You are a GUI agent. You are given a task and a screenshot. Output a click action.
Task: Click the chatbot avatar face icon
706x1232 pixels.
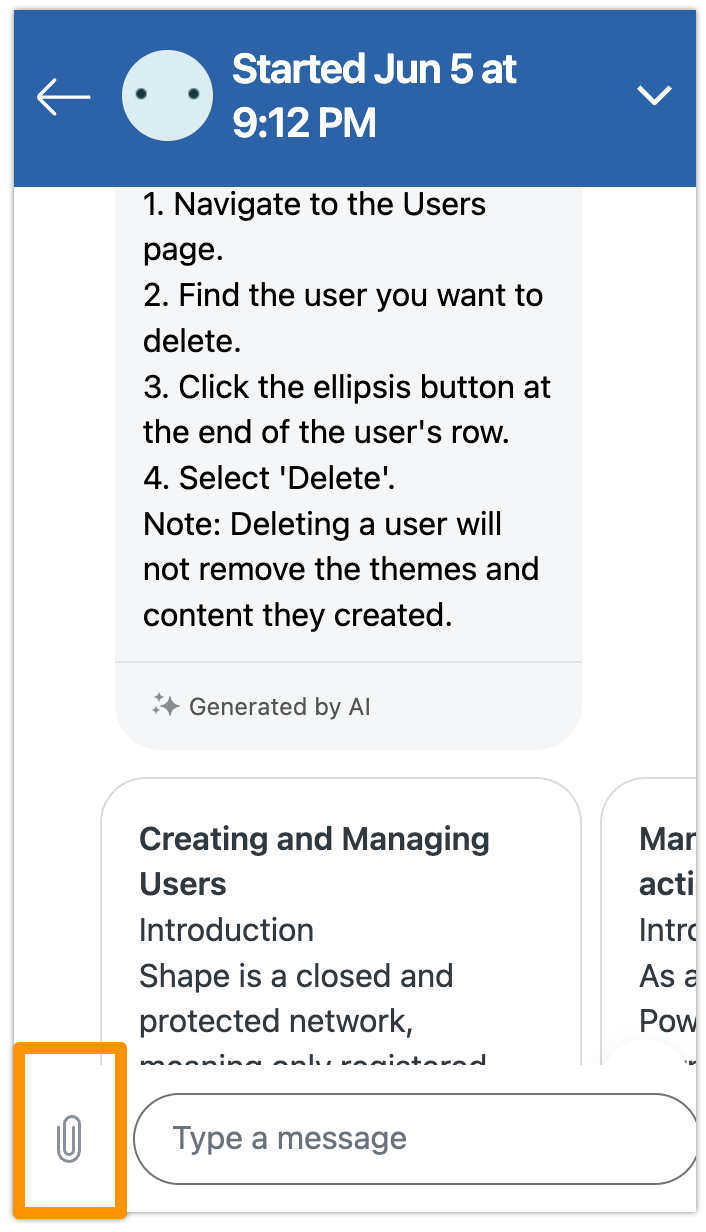[167, 96]
